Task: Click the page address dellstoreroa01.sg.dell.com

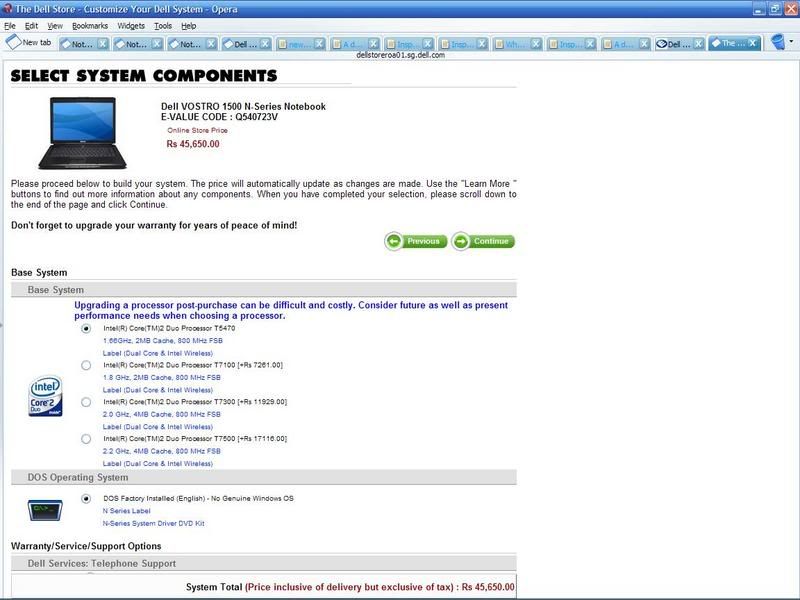Action: point(401,55)
